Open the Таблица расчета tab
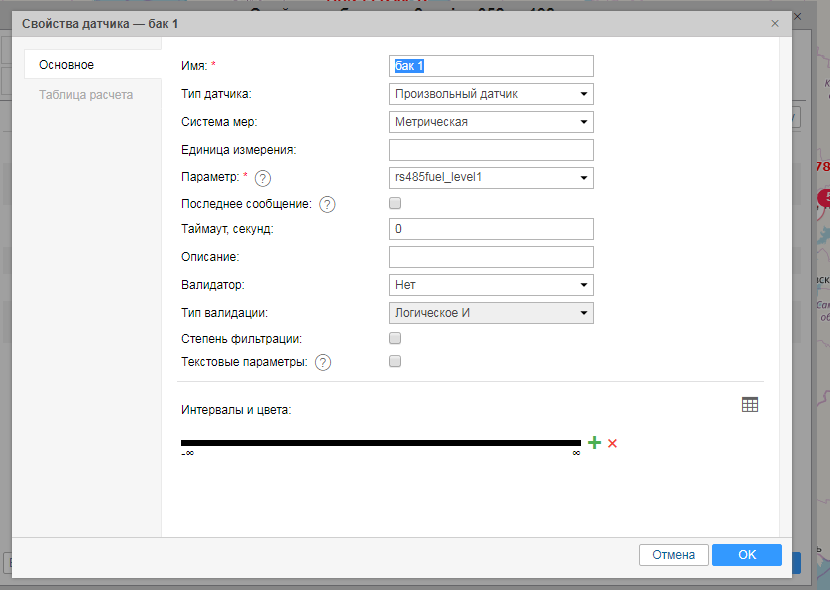 [86, 95]
